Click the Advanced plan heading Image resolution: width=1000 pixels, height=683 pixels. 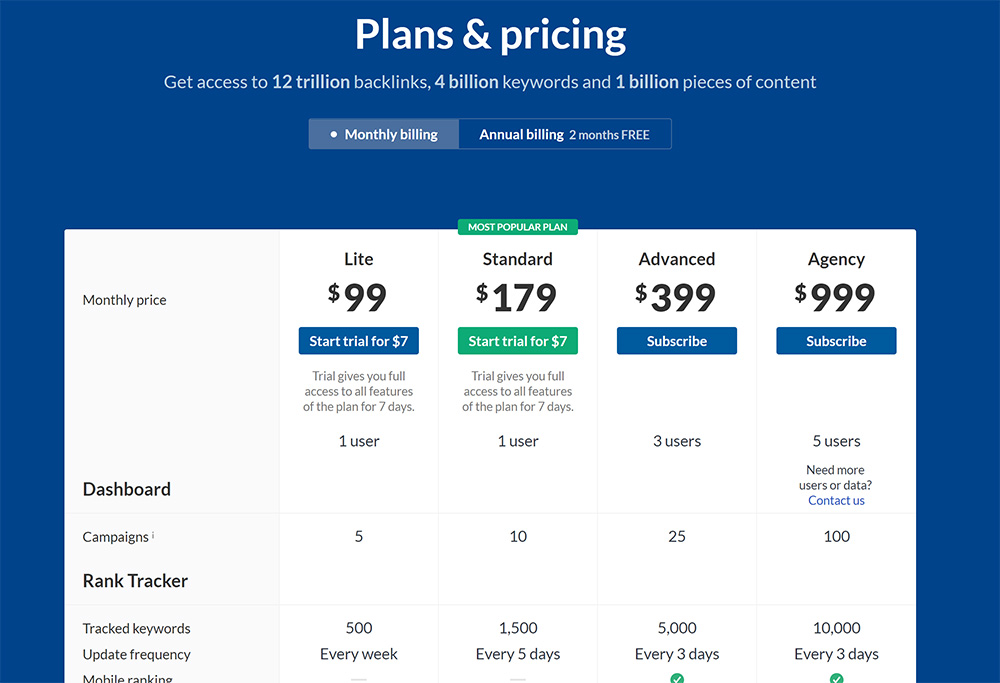coord(677,259)
